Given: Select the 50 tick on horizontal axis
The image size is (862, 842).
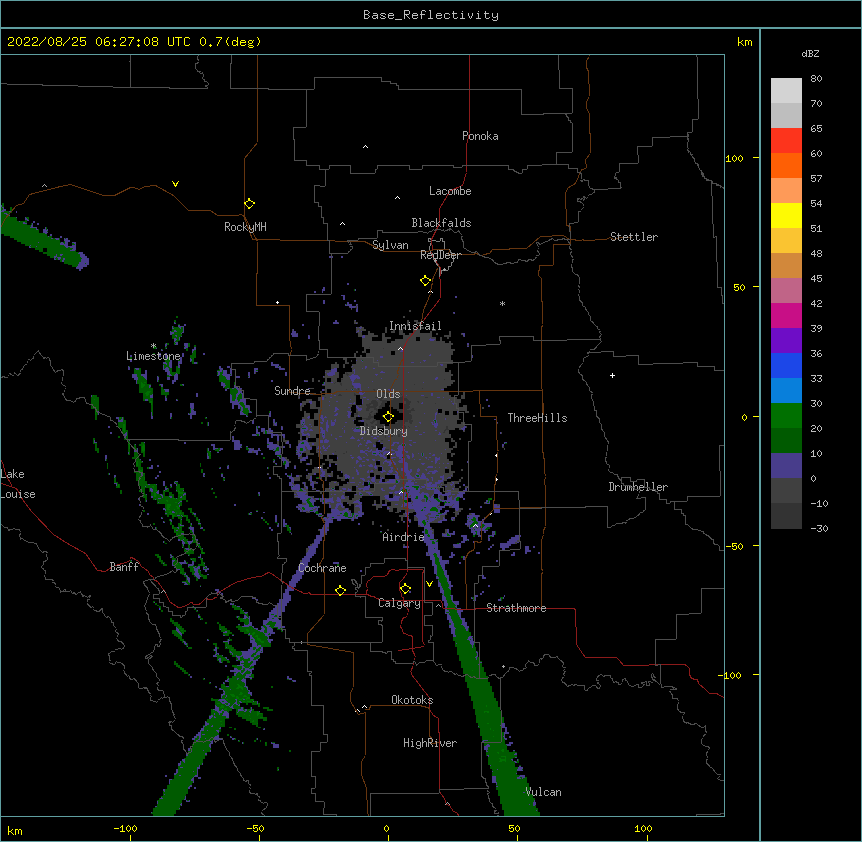Looking at the screenshot, I should pyautogui.click(x=514, y=829).
